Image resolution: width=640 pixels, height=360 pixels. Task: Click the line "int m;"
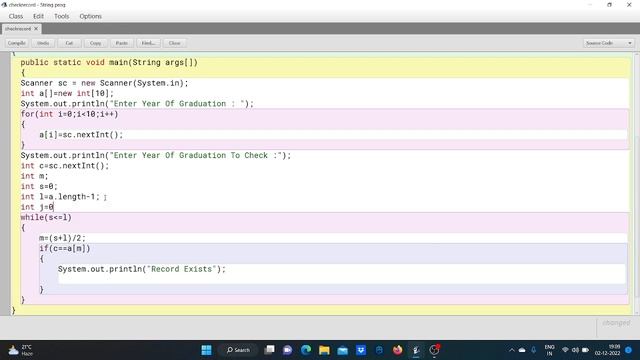pos(34,176)
